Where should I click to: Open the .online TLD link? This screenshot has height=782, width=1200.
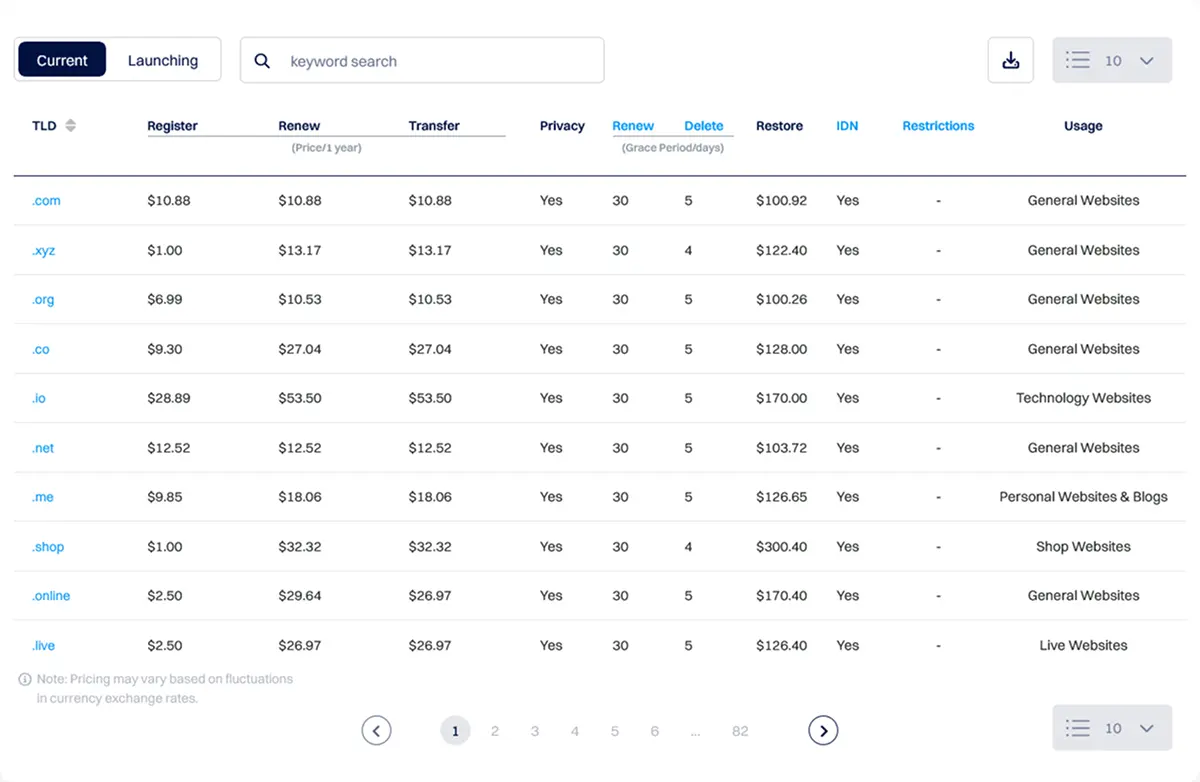coord(51,596)
